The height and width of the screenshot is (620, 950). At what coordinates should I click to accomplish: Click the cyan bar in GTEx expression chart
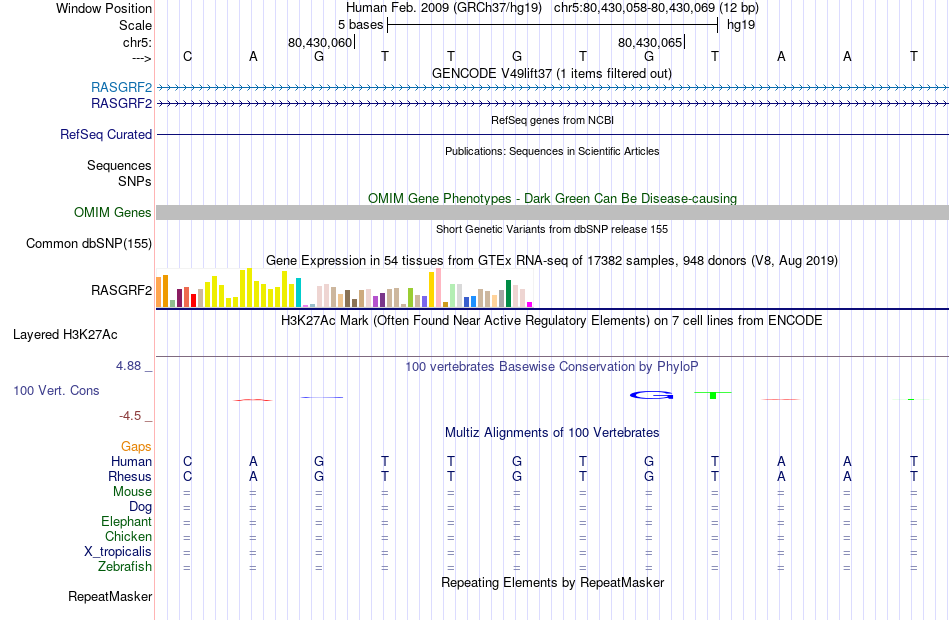click(298, 292)
